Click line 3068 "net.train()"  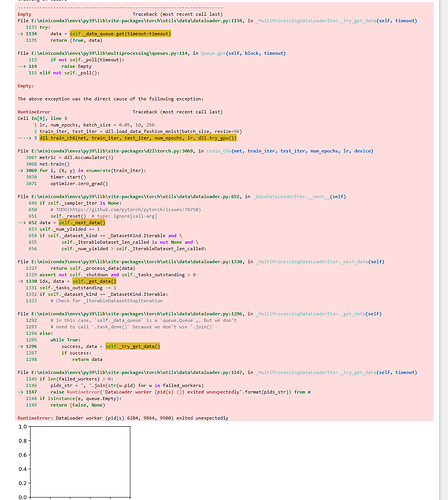54,164
